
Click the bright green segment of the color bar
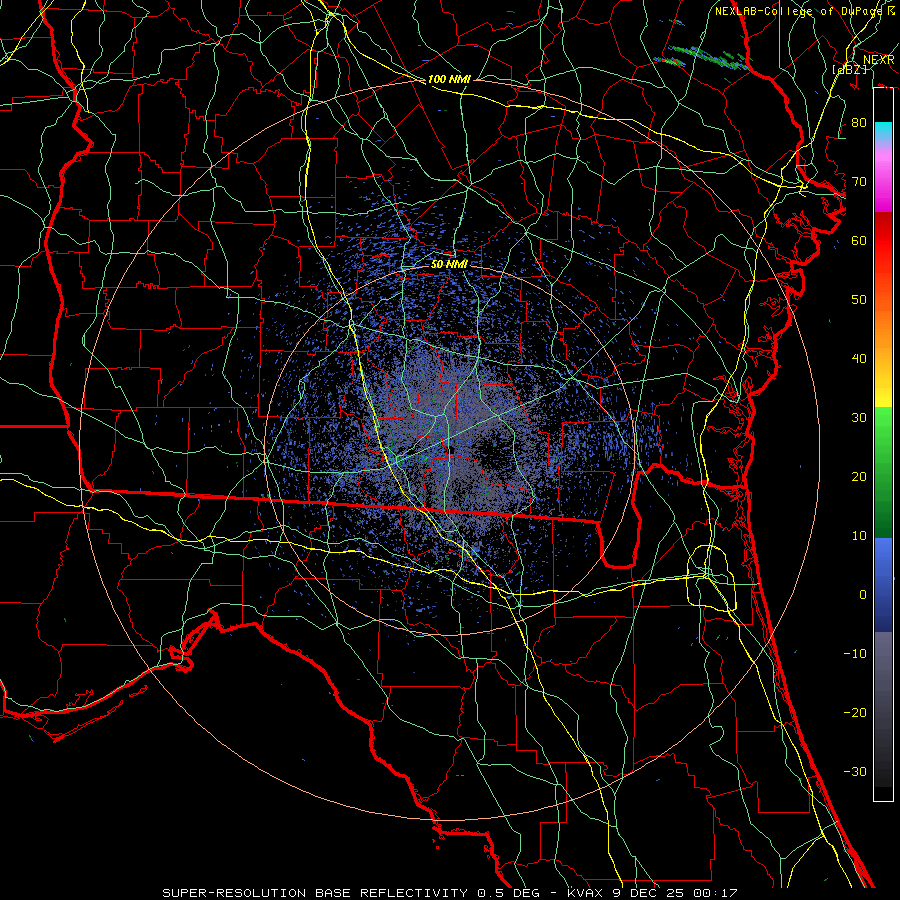point(883,428)
